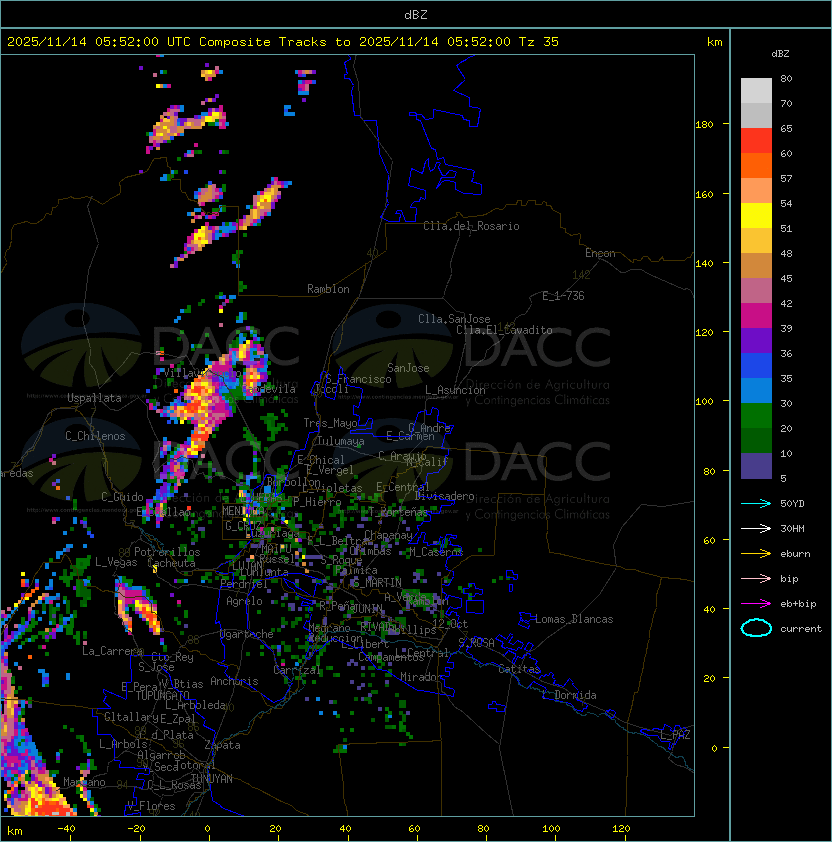The image size is (832, 842).
Task: Click the 30HM white arrow legend icon
Action: [x=756, y=529]
